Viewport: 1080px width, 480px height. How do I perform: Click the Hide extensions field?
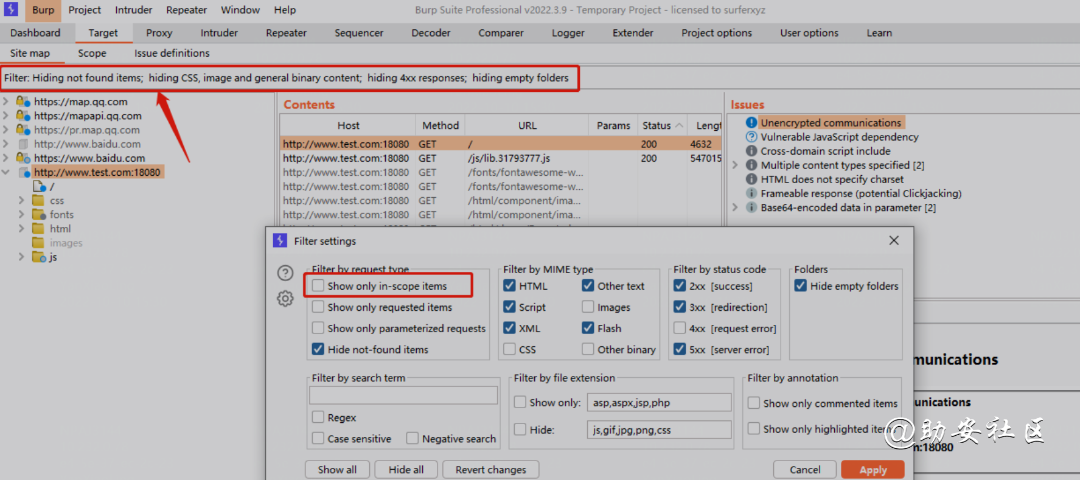660,430
